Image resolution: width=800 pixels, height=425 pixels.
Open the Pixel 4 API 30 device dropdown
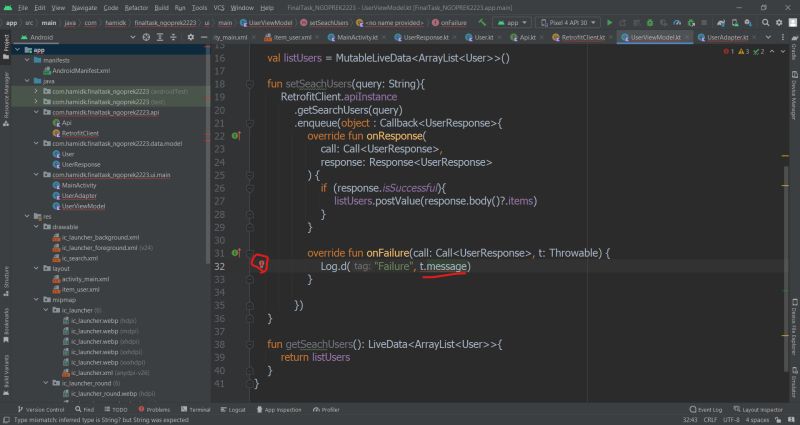pyautogui.click(x=569, y=23)
